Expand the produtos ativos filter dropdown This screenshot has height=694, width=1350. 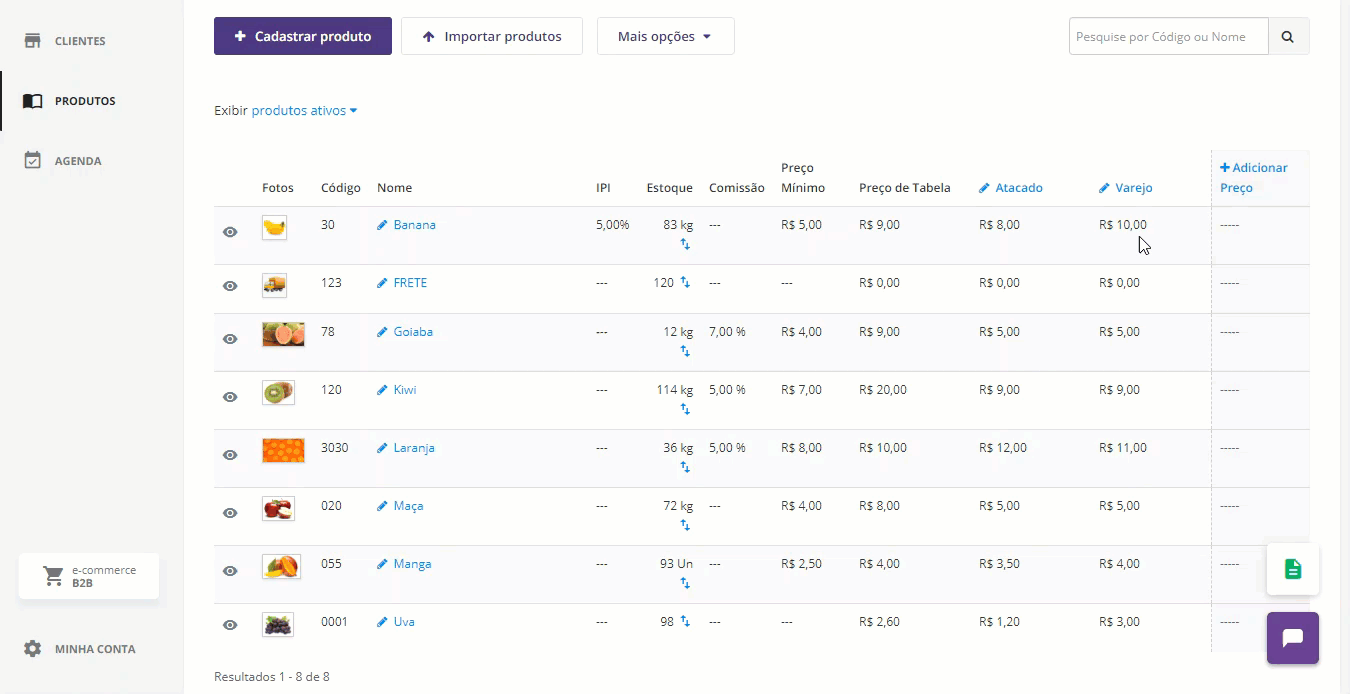[304, 111]
